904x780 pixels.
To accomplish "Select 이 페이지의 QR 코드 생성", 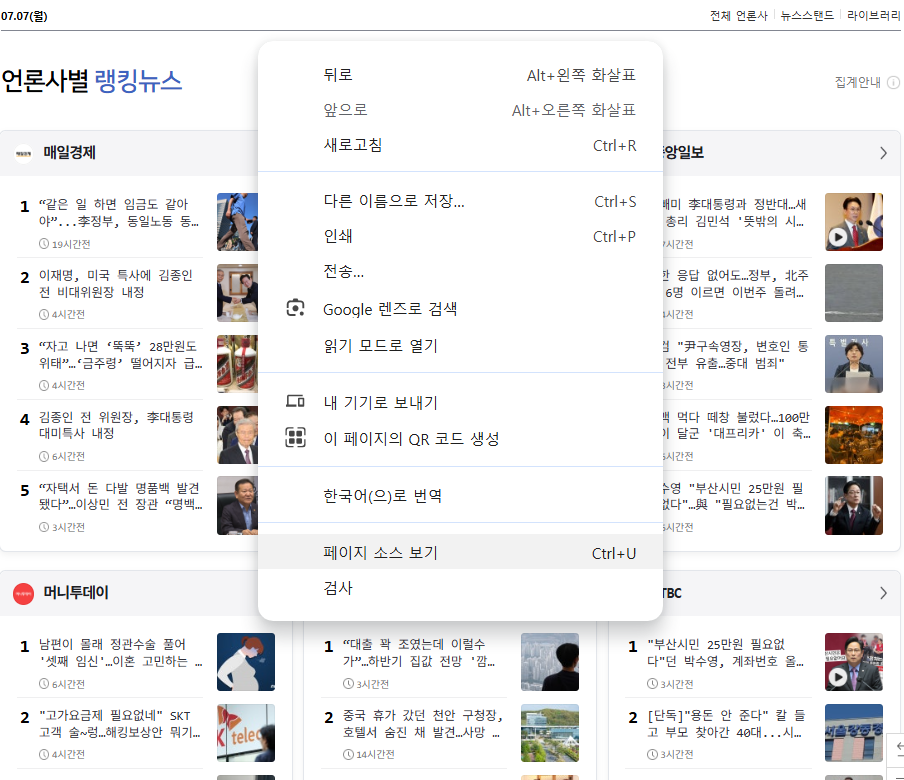I will (460, 439).
